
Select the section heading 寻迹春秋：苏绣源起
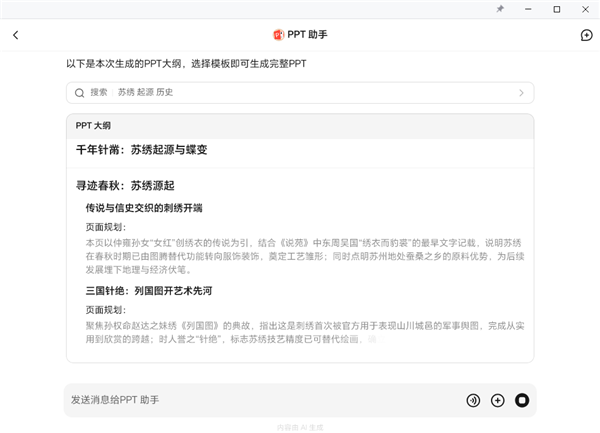125,185
